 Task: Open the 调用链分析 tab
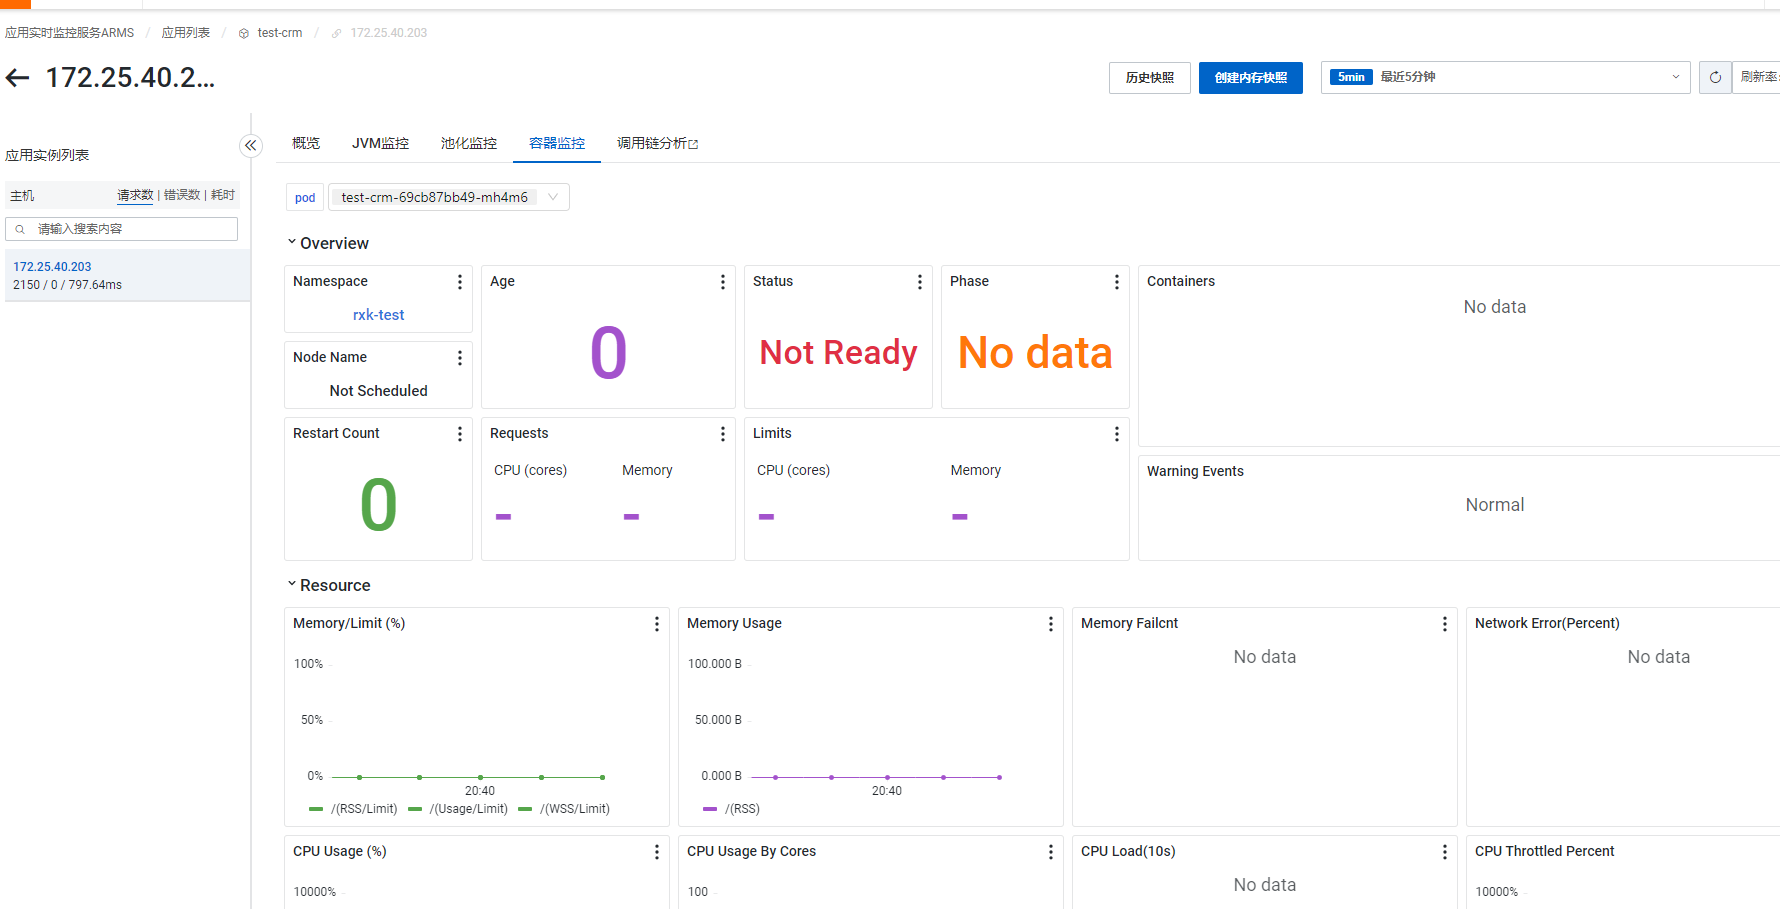tap(657, 143)
